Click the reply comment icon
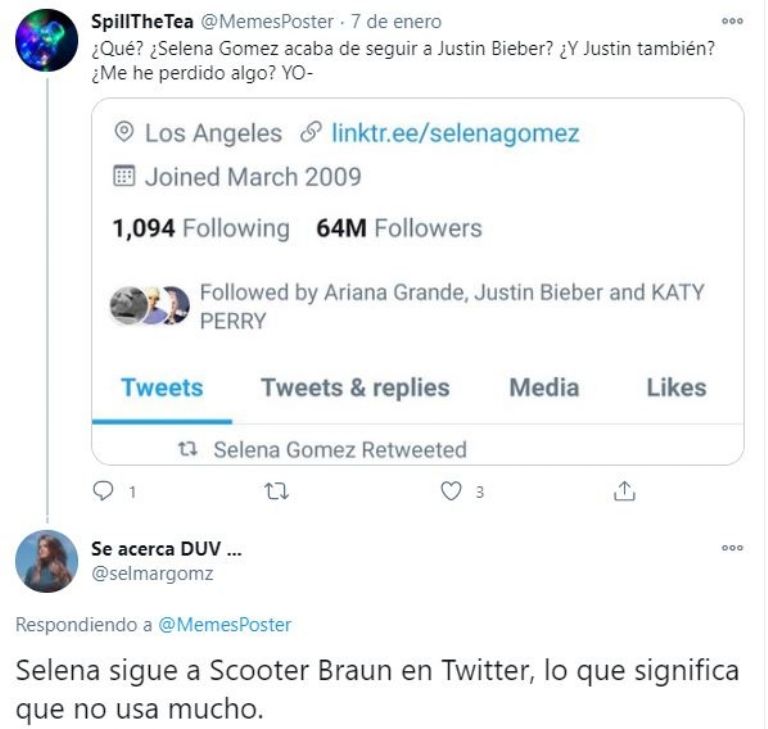 tap(100, 491)
